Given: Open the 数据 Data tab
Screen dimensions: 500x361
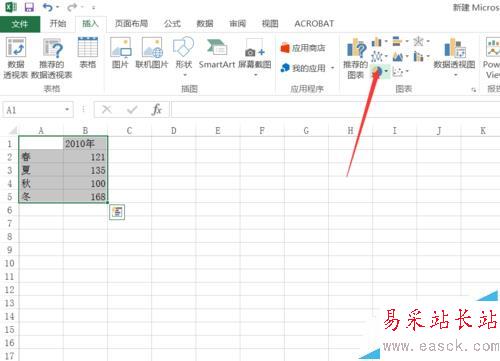Looking at the screenshot, I should (205, 24).
